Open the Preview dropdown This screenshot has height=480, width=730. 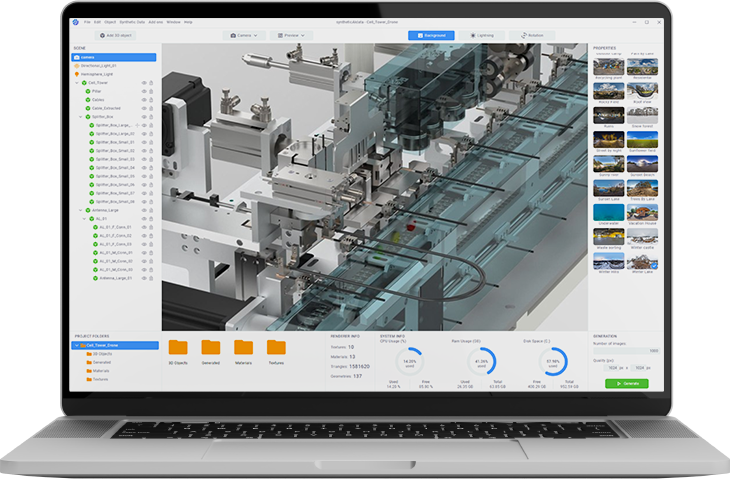[291, 35]
